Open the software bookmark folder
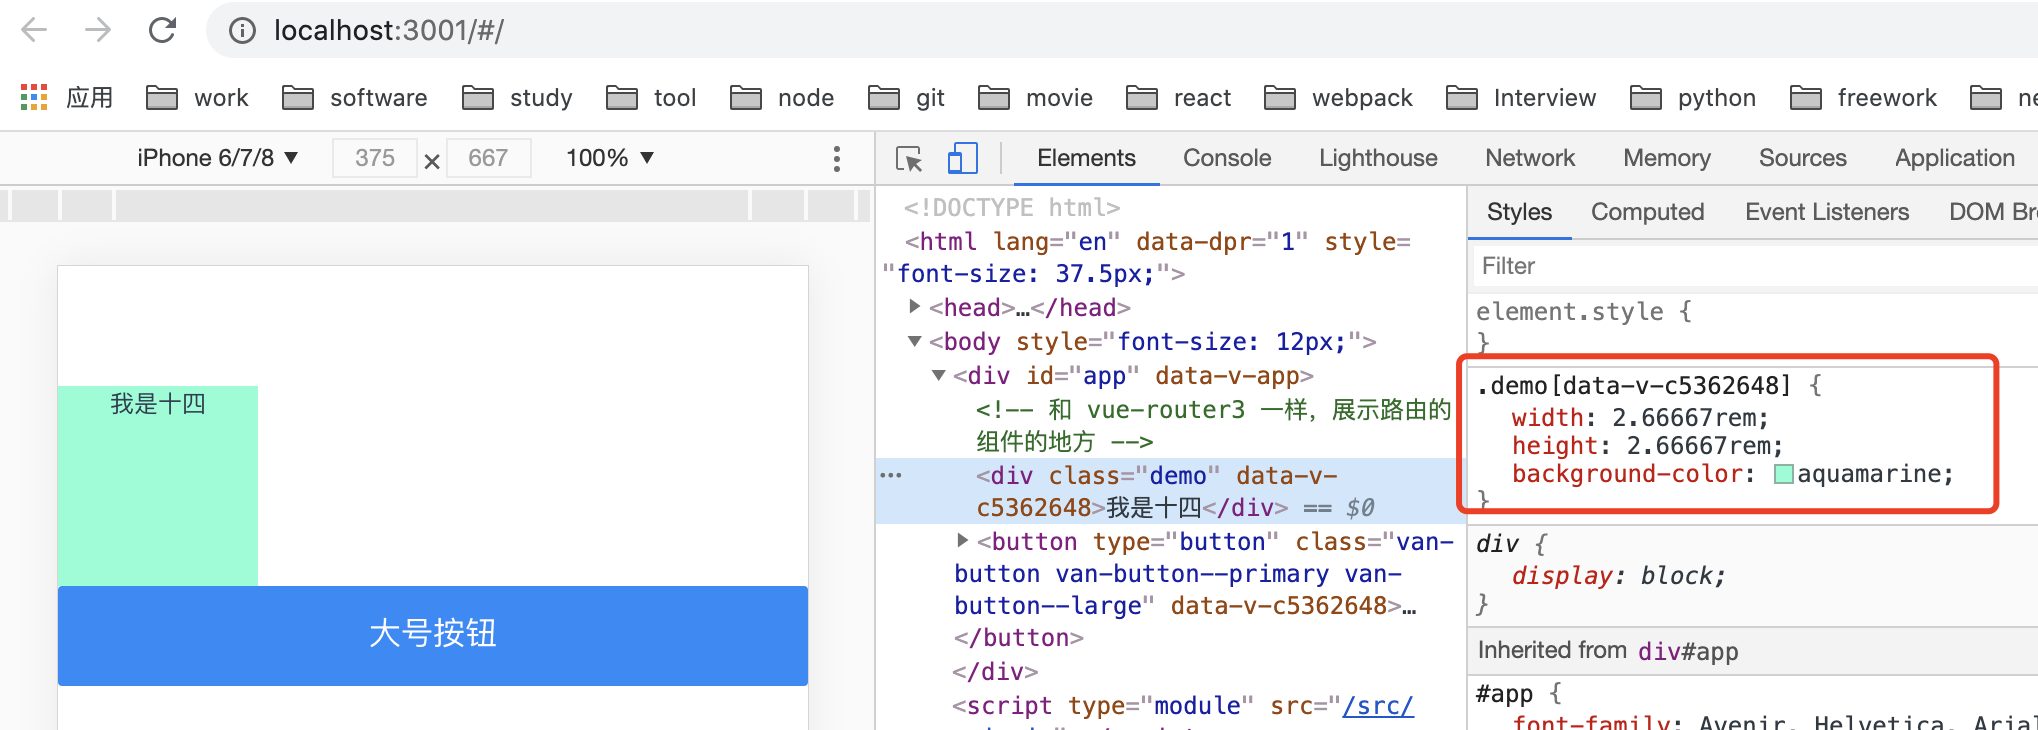 click(355, 97)
